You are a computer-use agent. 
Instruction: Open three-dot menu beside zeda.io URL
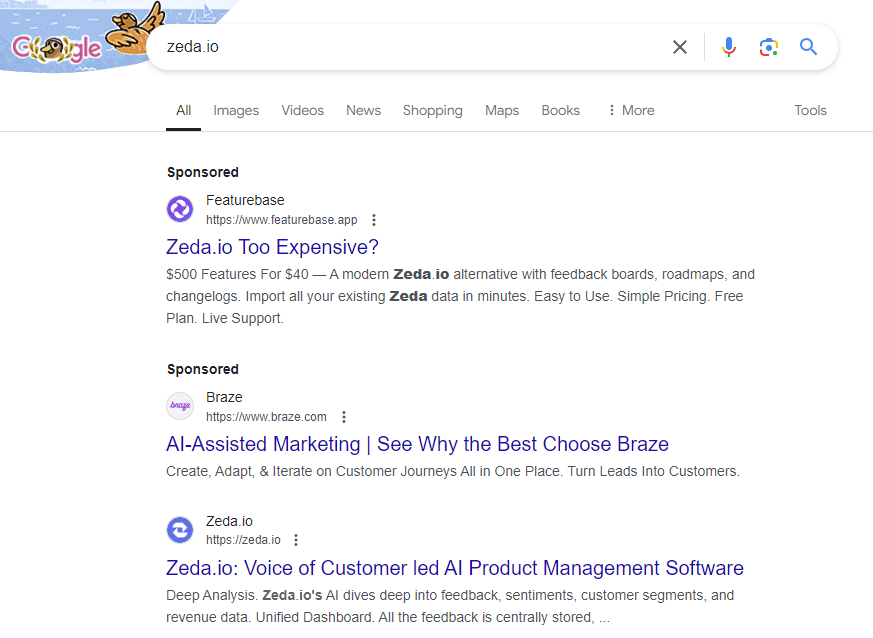coord(296,540)
